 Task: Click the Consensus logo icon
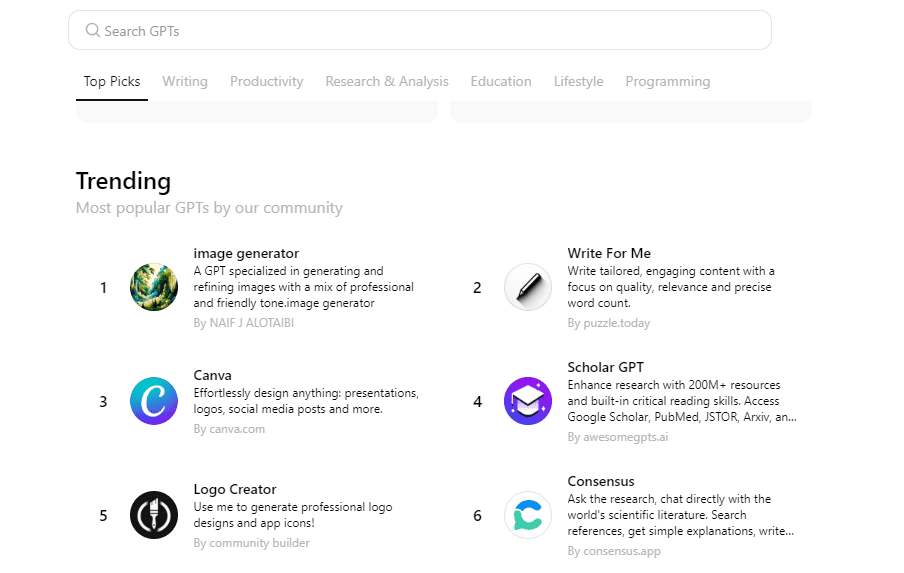click(x=527, y=515)
